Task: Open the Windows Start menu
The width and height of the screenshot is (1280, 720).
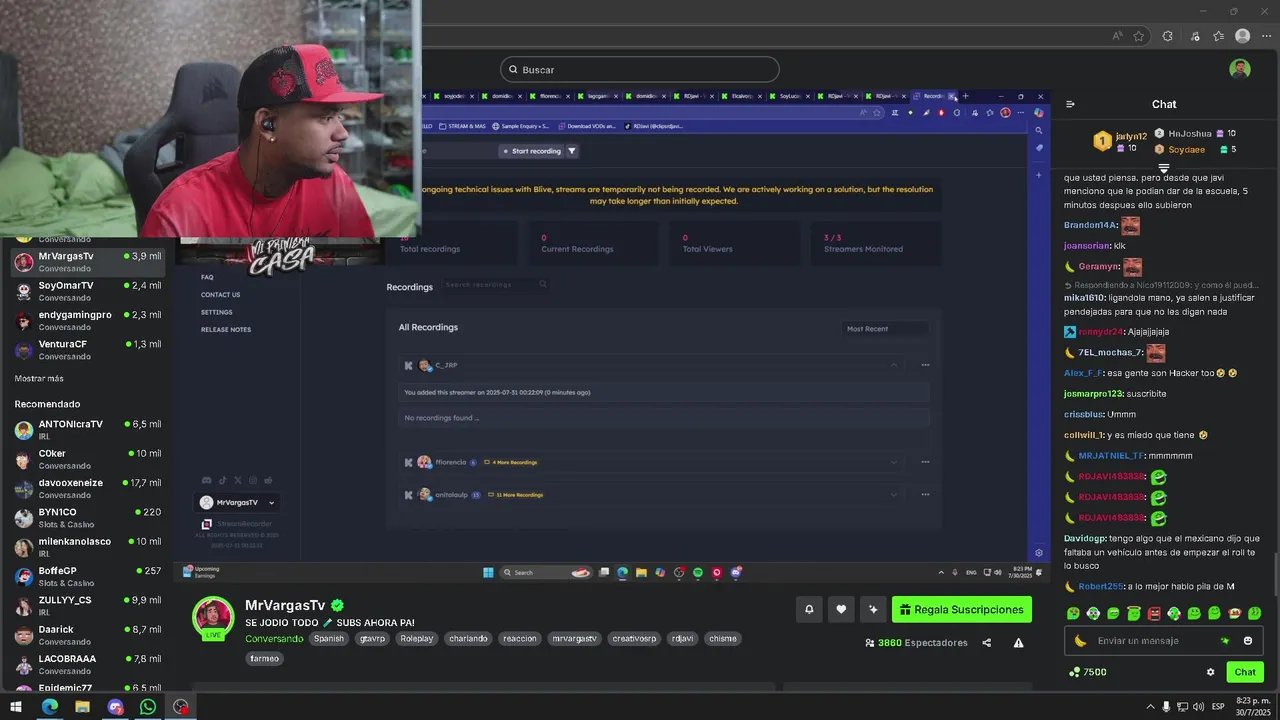Action: tap(16, 707)
